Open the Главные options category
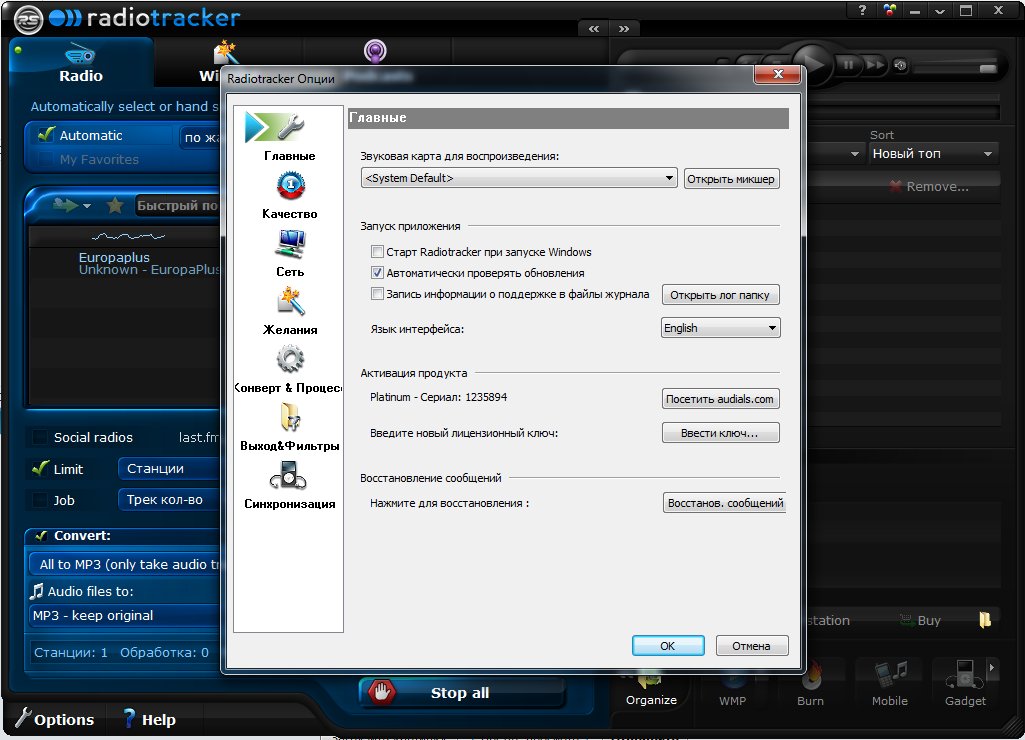 pos(288,136)
